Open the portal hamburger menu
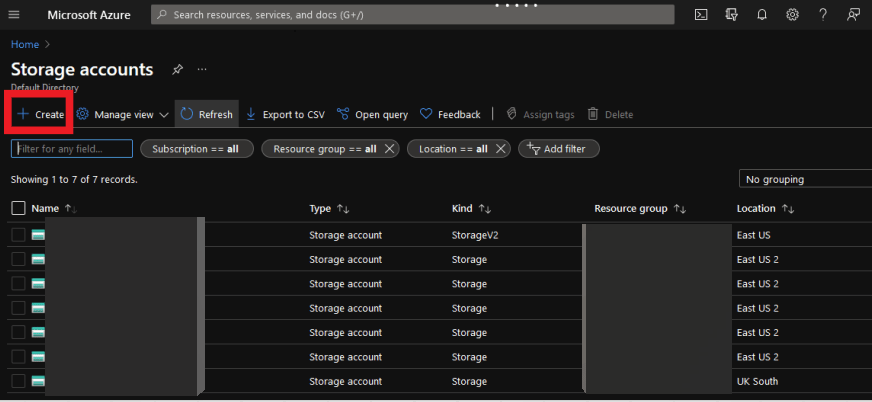 pyautogui.click(x=14, y=15)
